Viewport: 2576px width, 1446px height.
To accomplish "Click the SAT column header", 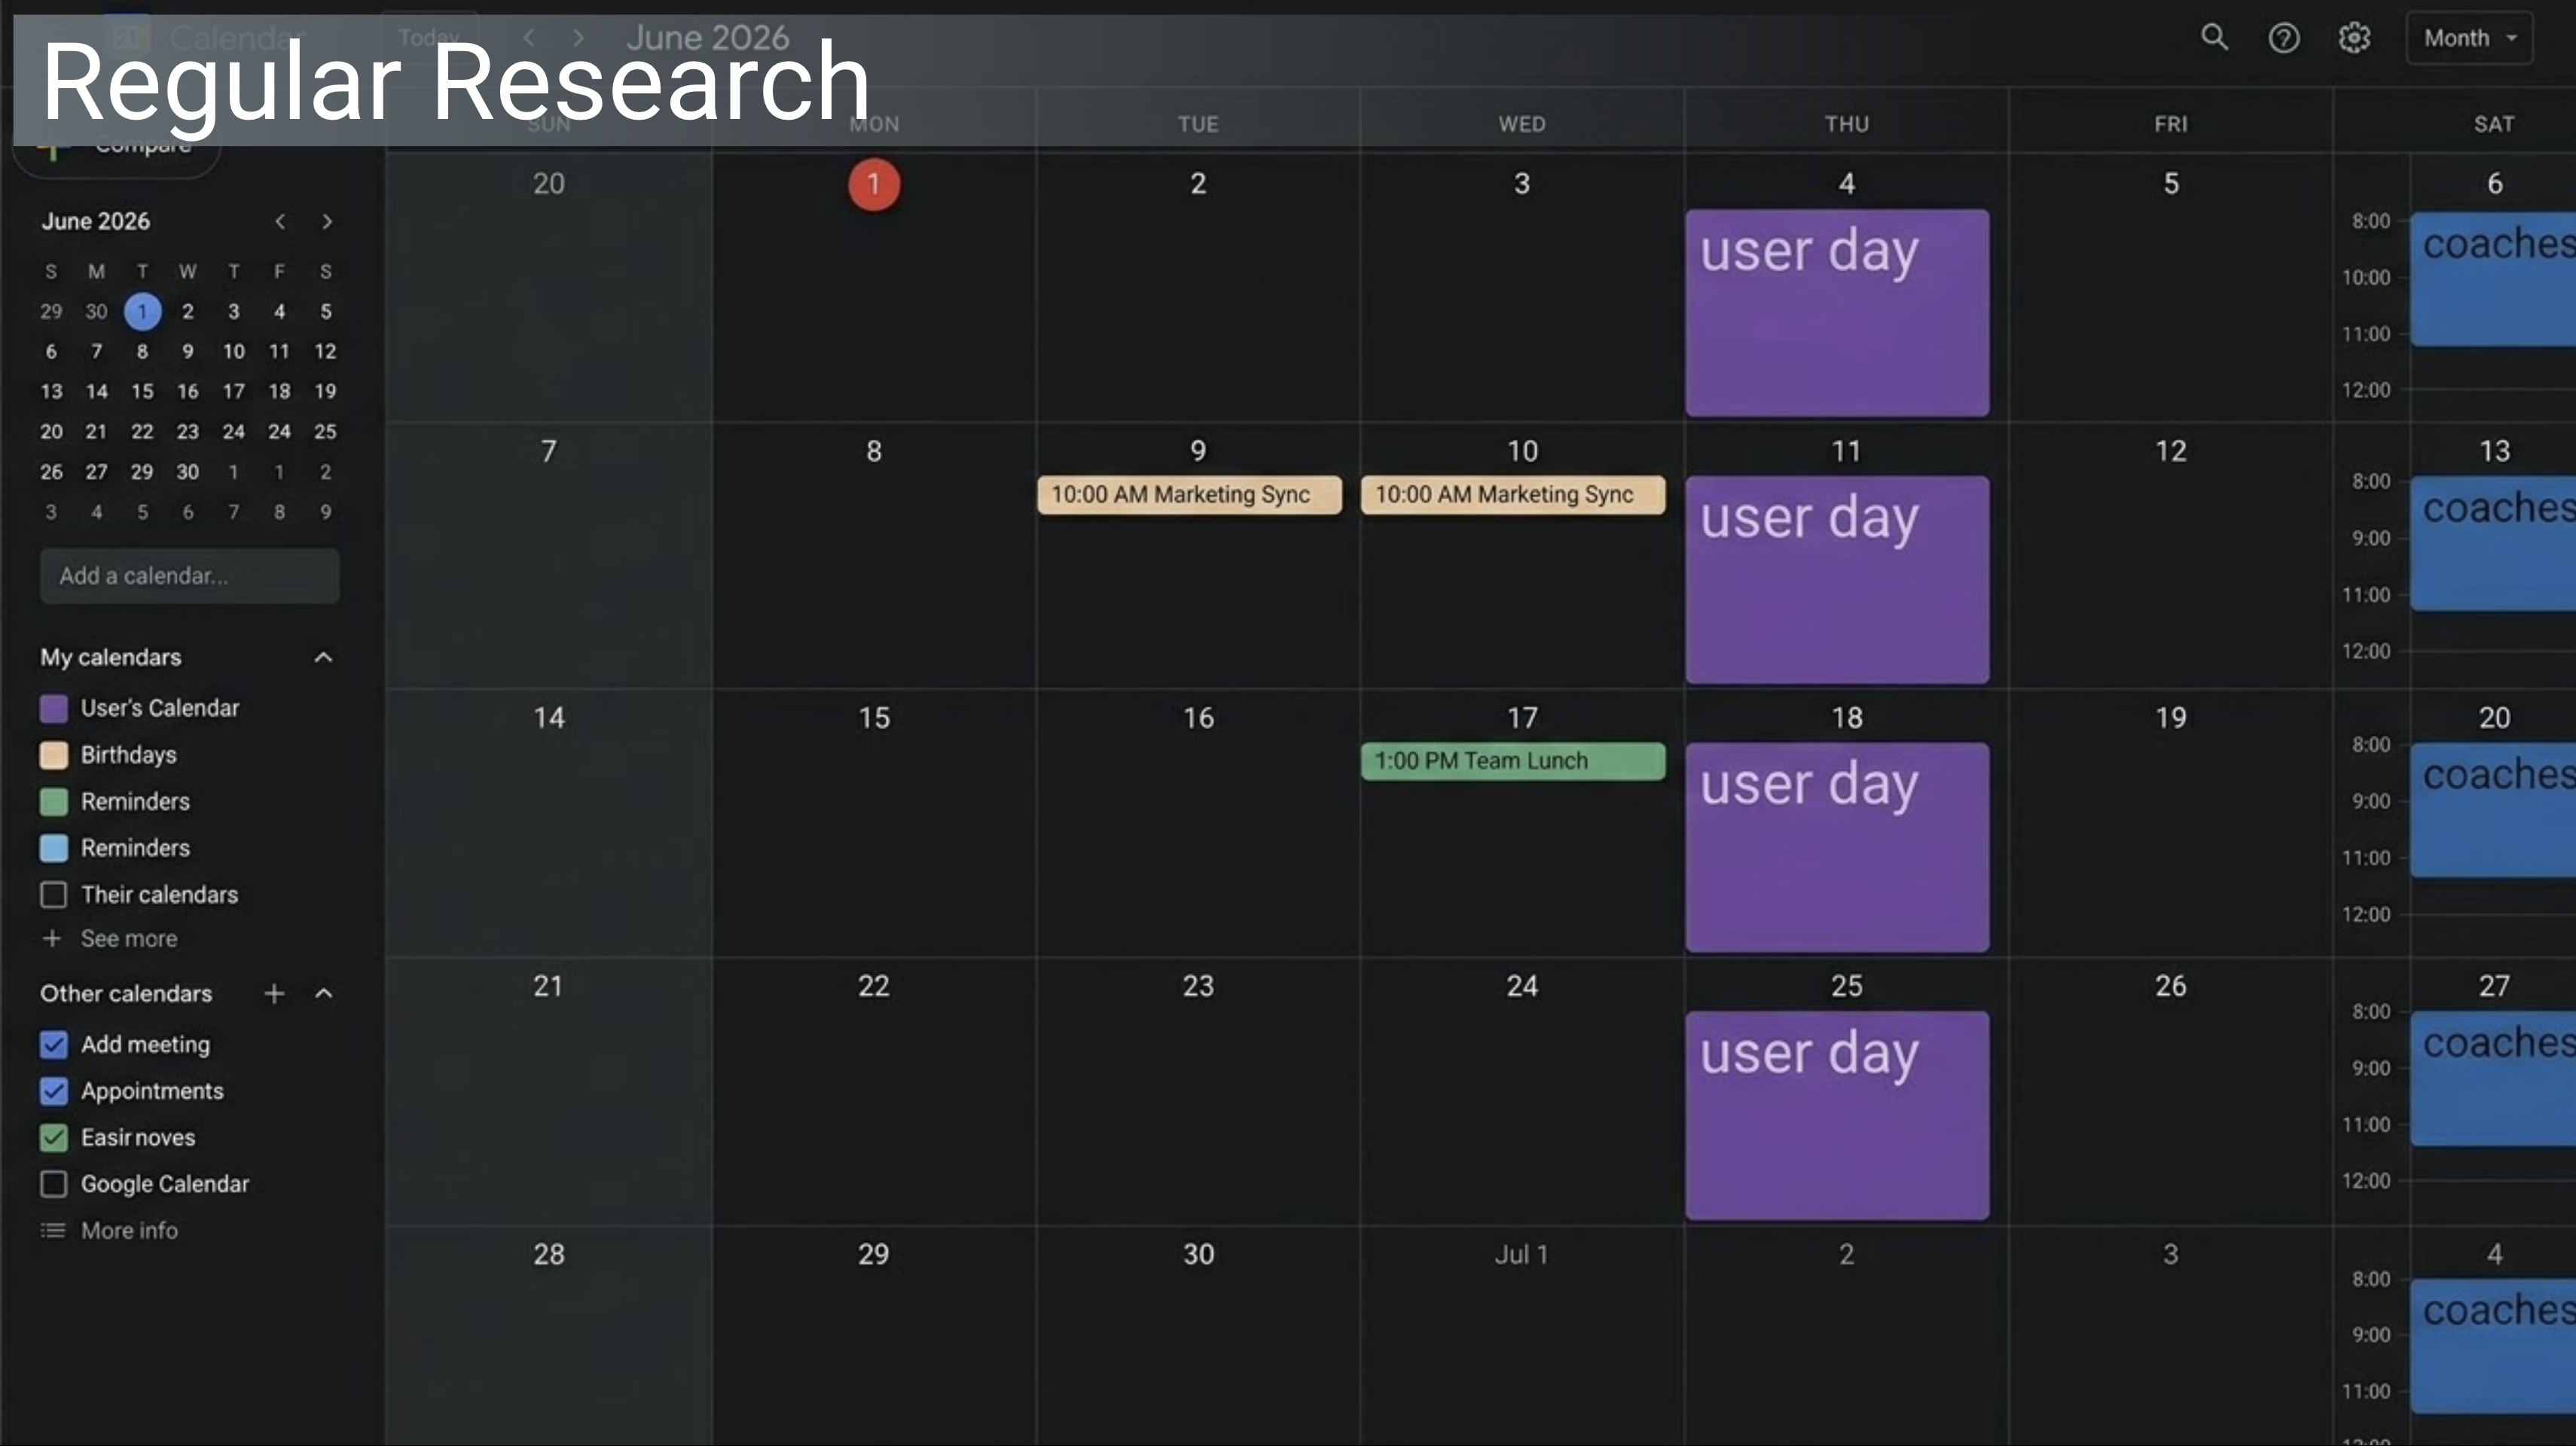I will tap(2494, 124).
